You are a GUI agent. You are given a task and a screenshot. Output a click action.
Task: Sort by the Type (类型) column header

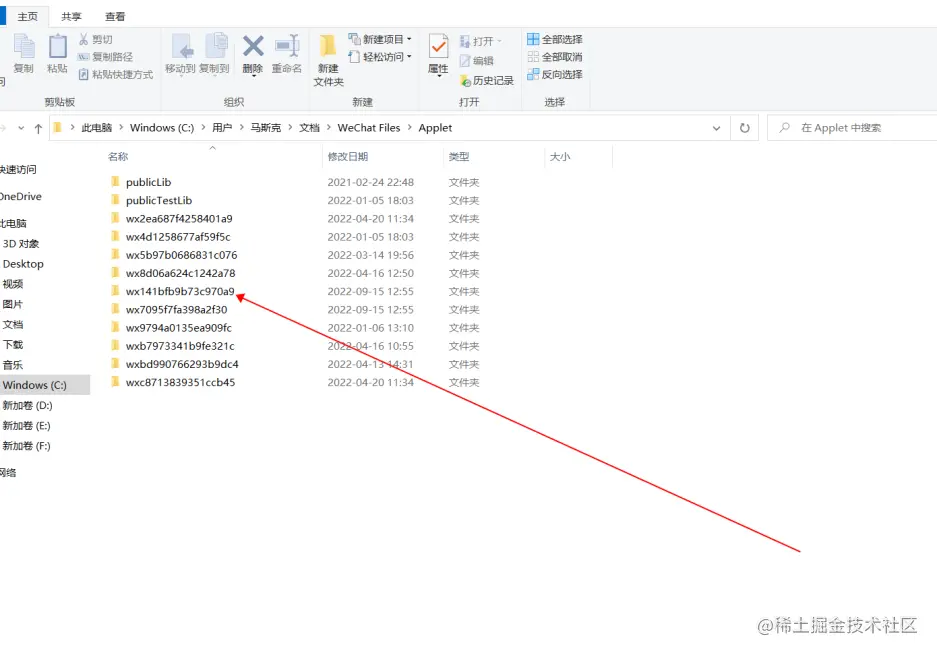(459, 157)
